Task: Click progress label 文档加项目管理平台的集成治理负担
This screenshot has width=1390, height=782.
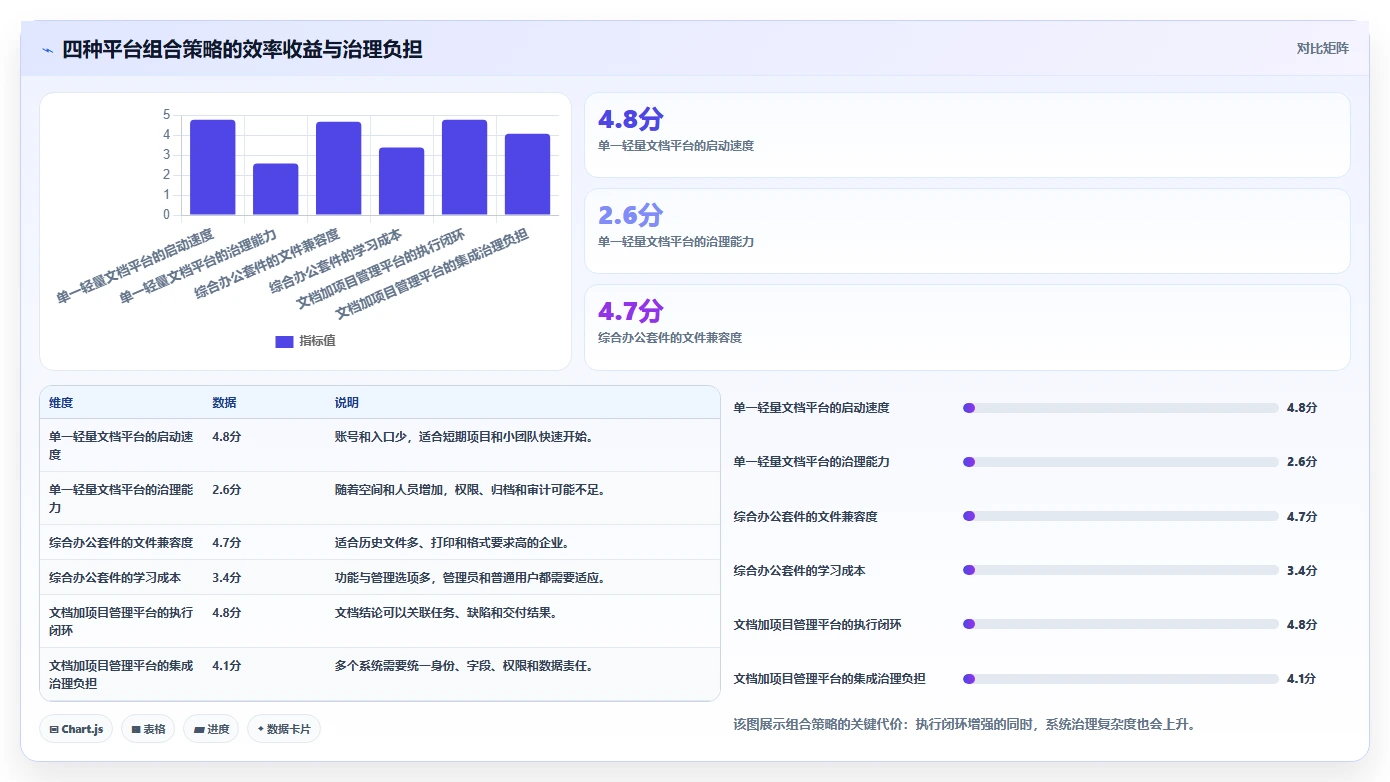Action: (829, 678)
